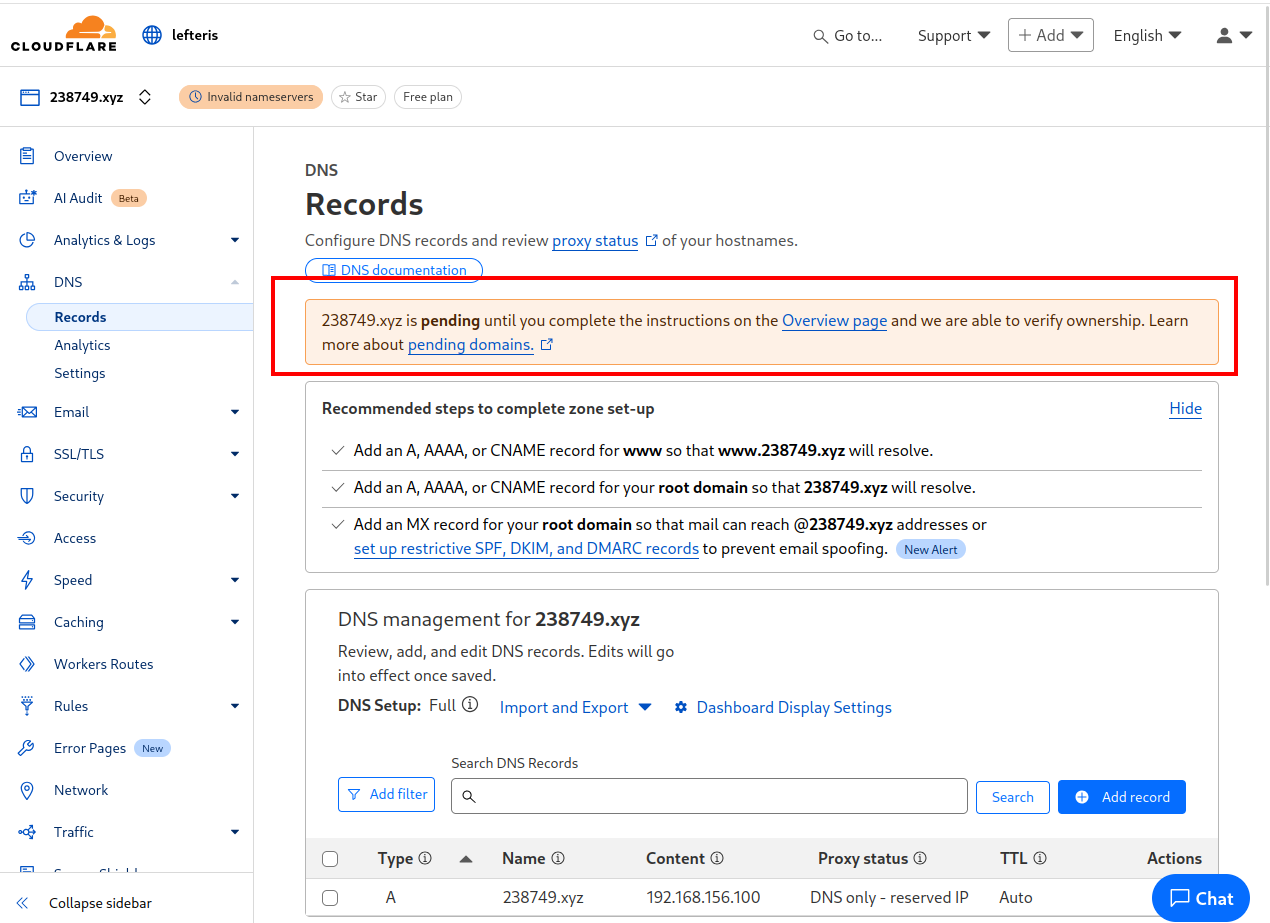The height and width of the screenshot is (923, 1270).
Task: Click the Content column info icon
Action: [x=717, y=858]
